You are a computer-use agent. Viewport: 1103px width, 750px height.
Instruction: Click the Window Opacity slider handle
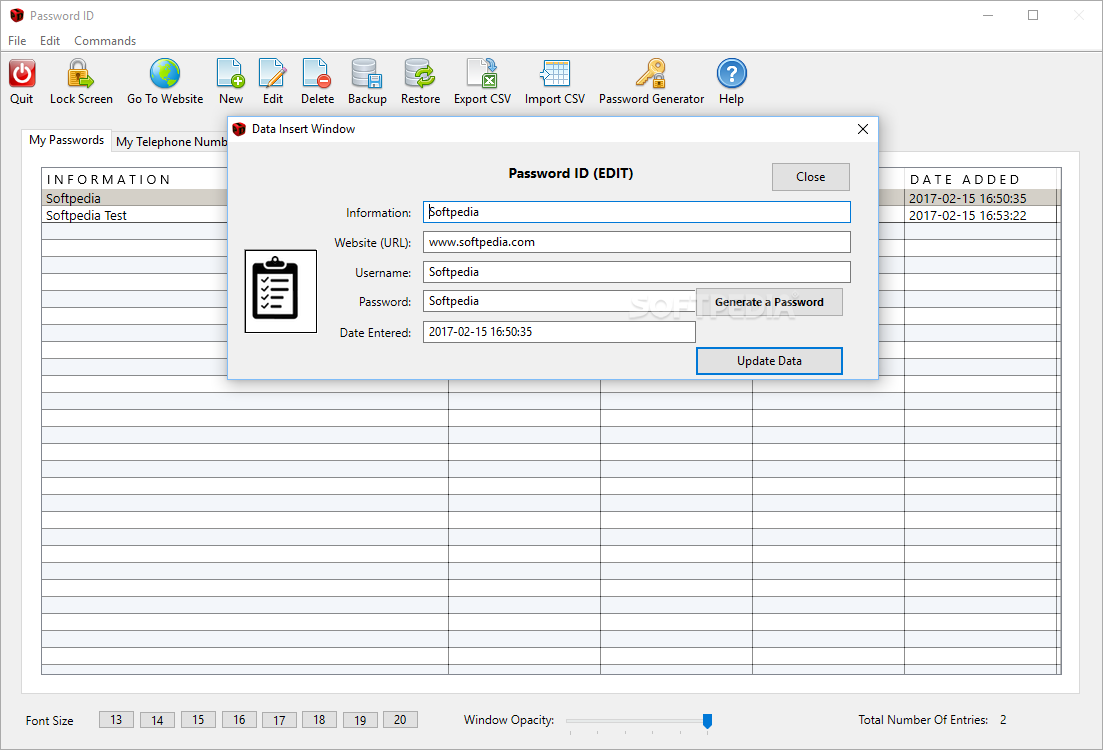[x=708, y=720]
